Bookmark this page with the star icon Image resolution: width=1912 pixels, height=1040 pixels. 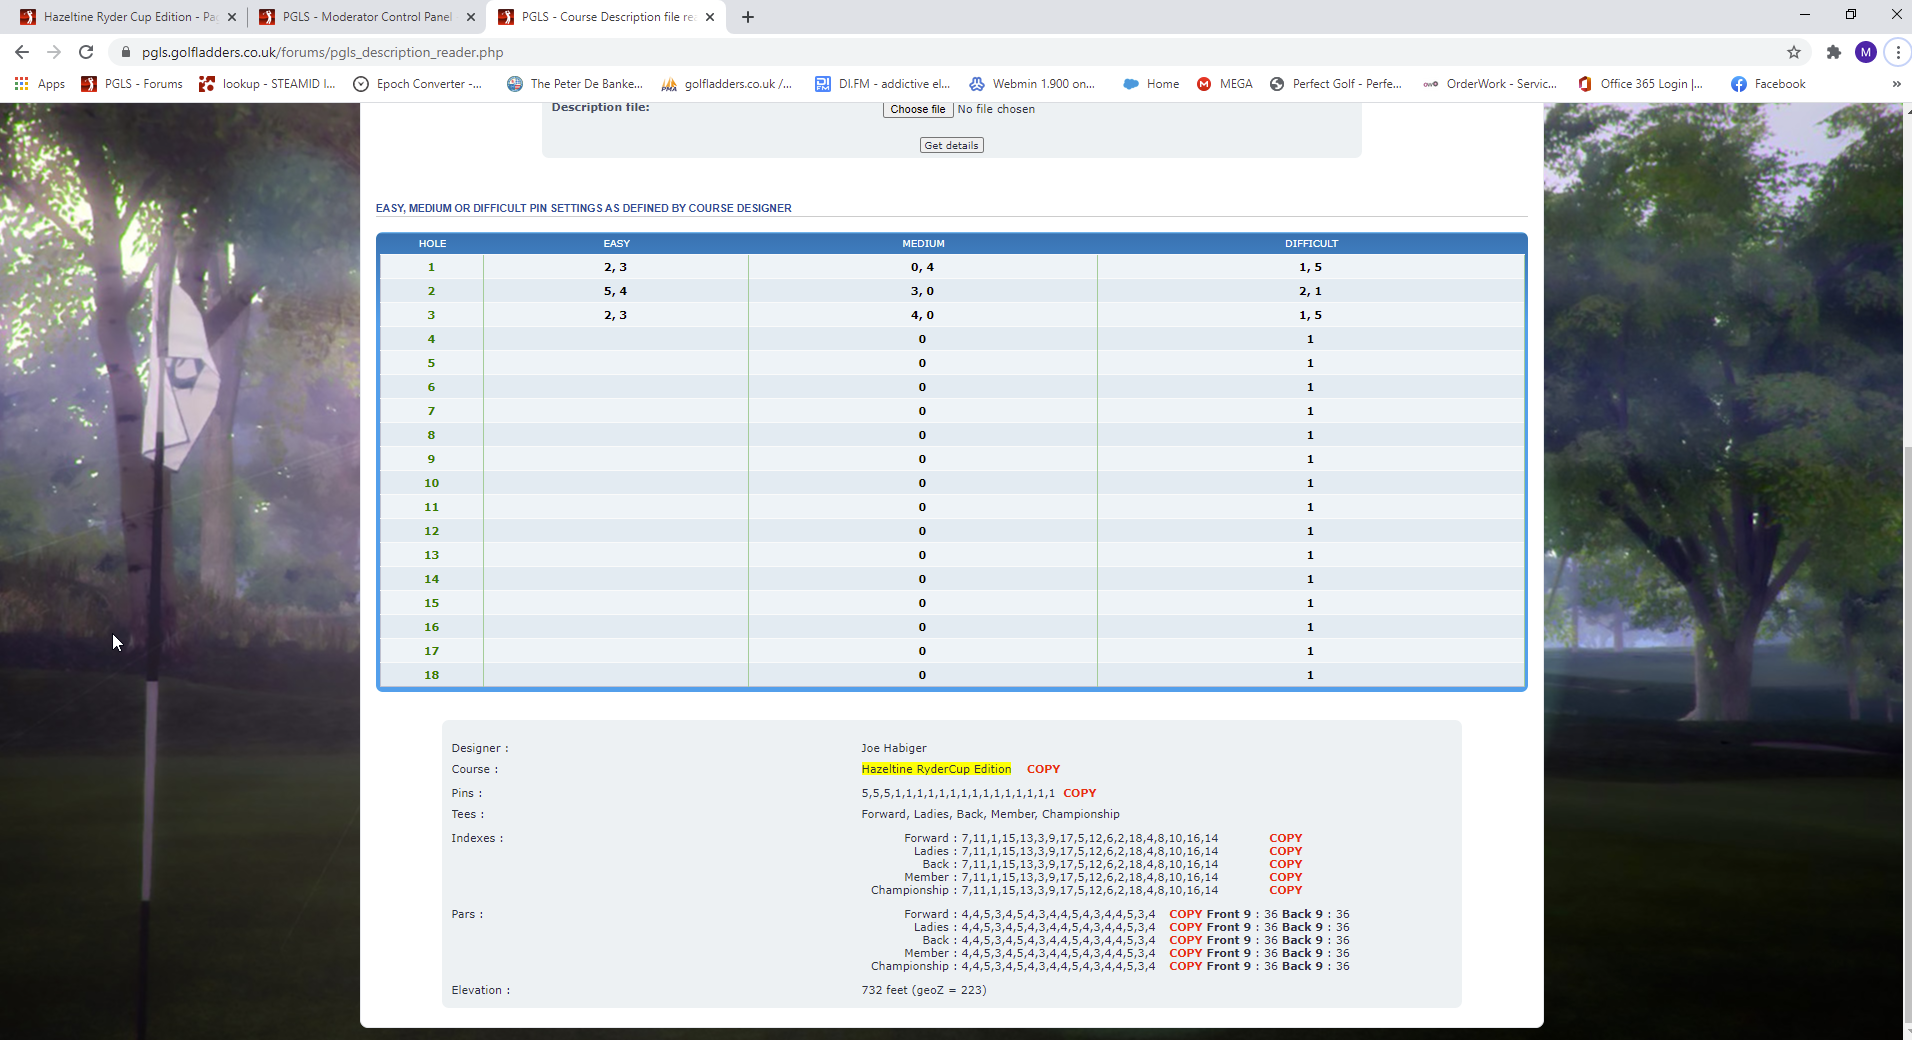1794,52
